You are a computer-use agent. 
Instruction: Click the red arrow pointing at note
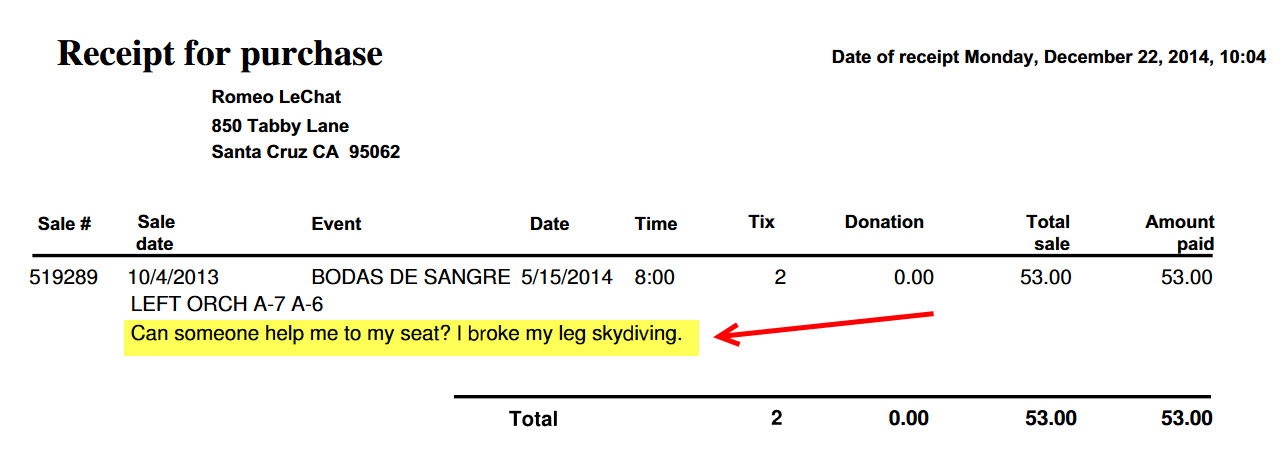(827, 329)
